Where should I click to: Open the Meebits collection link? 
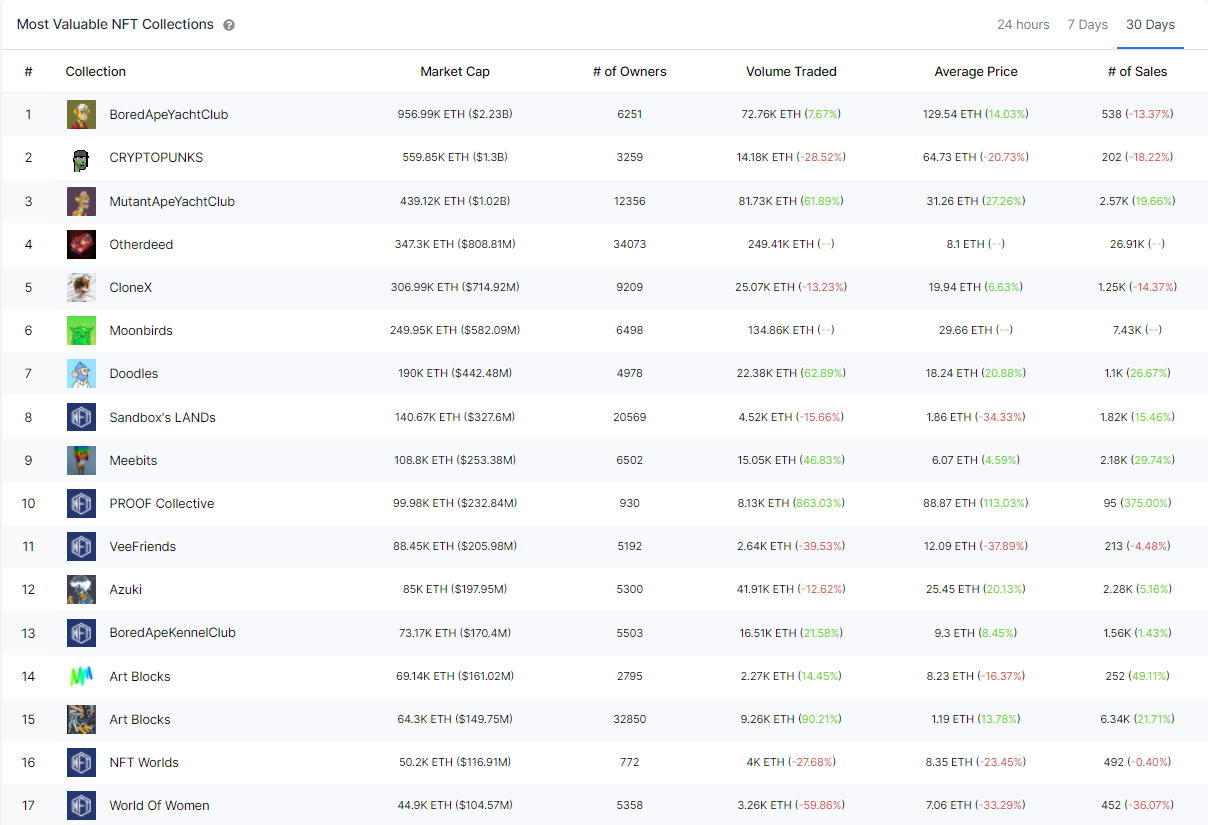pos(133,460)
